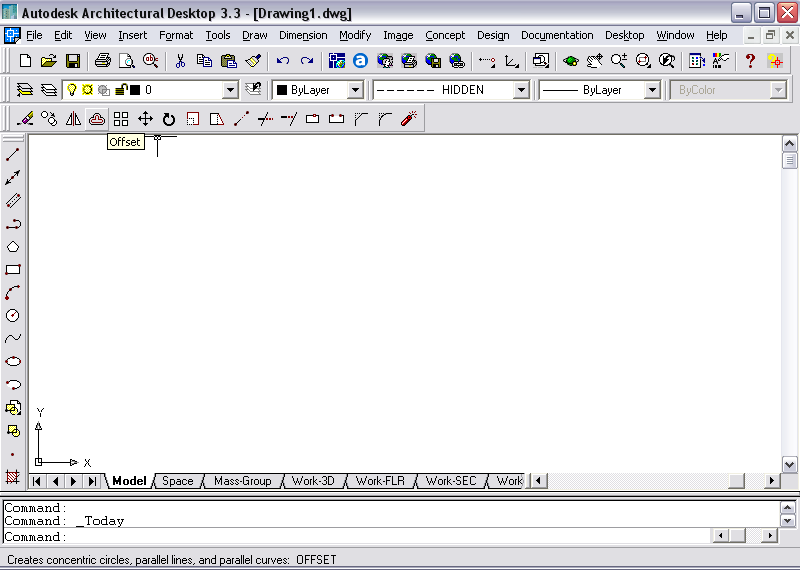Select the Explode tool
Viewport: 800px width, 570px height.
(409, 119)
